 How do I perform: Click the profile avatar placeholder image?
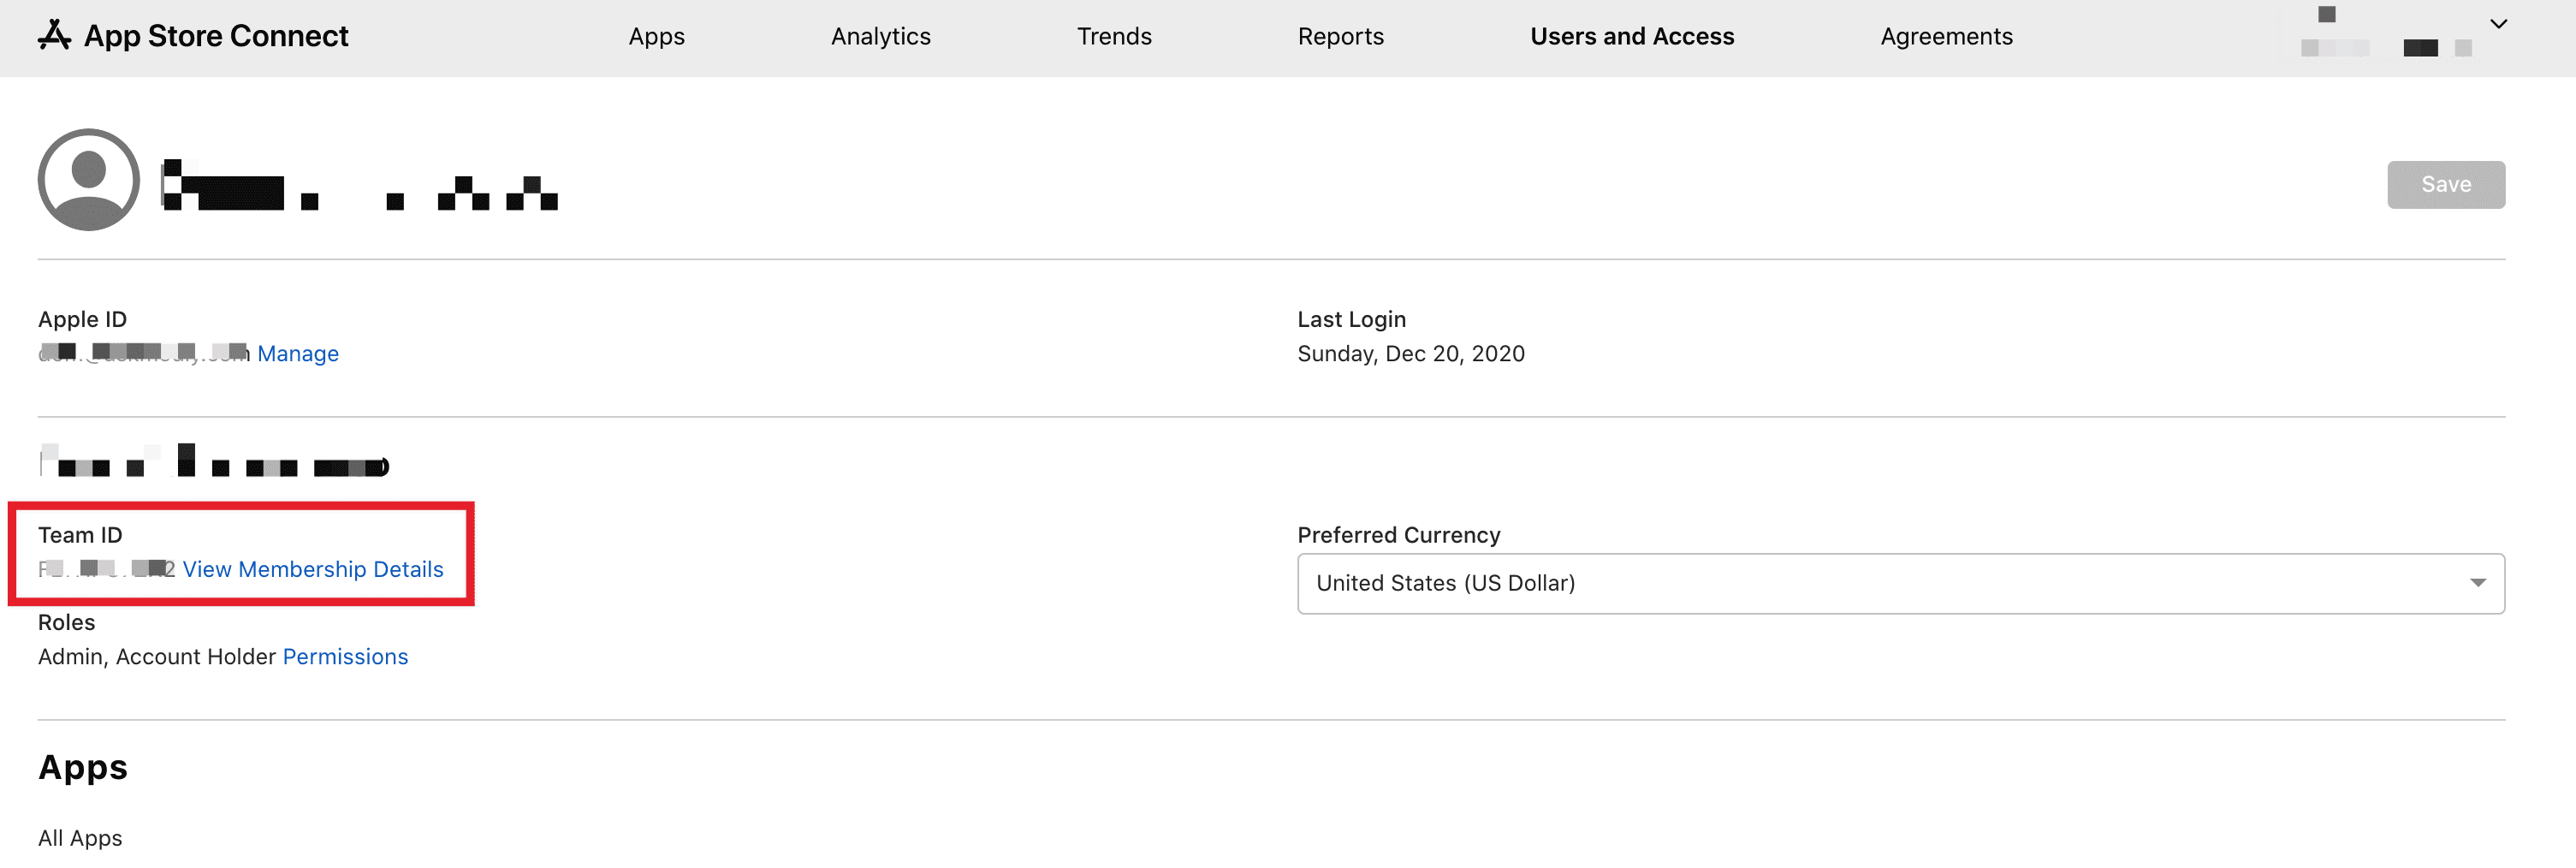click(x=87, y=179)
